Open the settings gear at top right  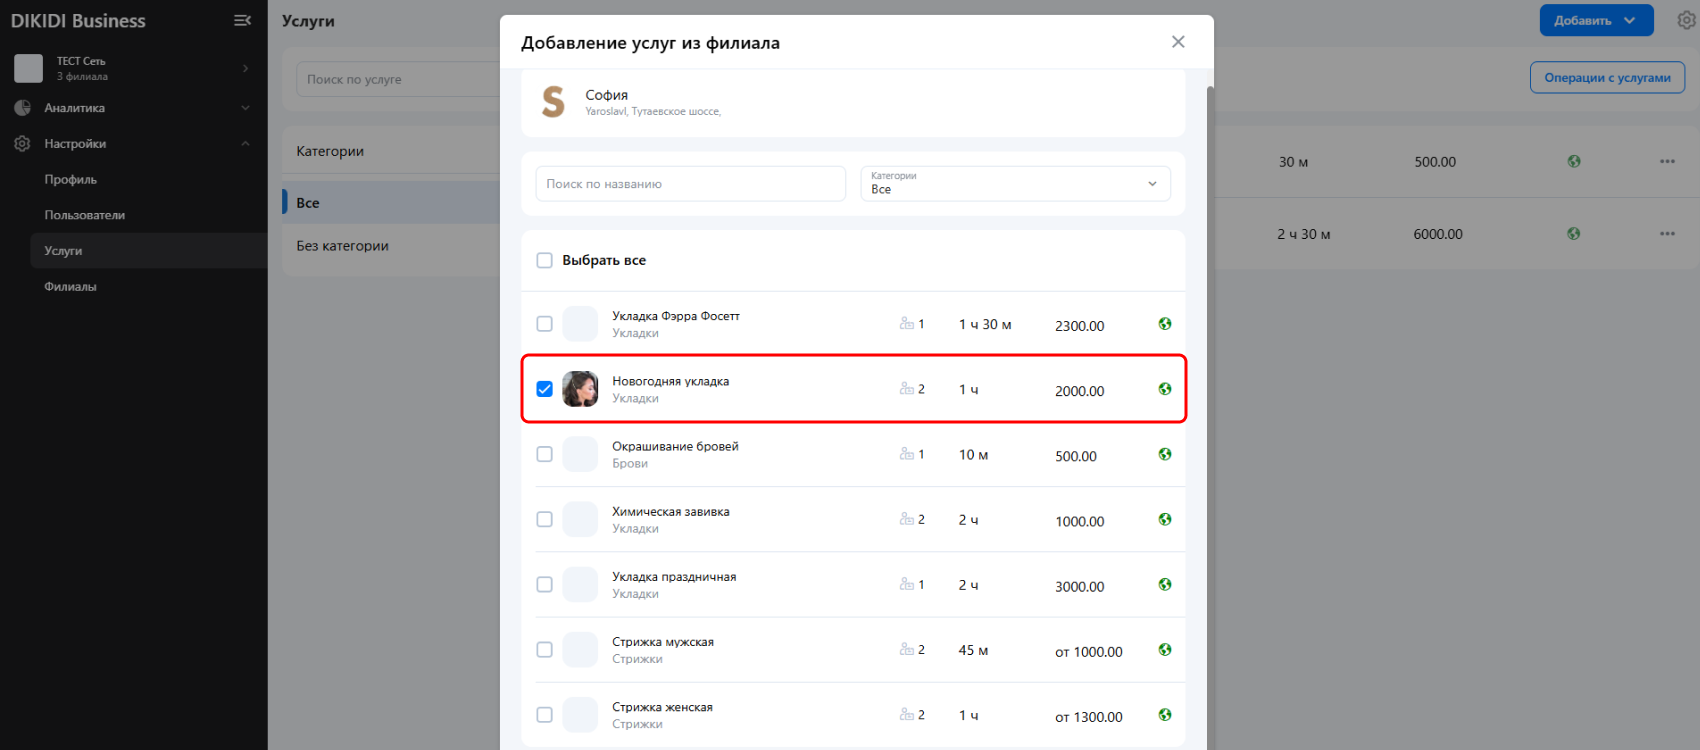[x=1686, y=21]
